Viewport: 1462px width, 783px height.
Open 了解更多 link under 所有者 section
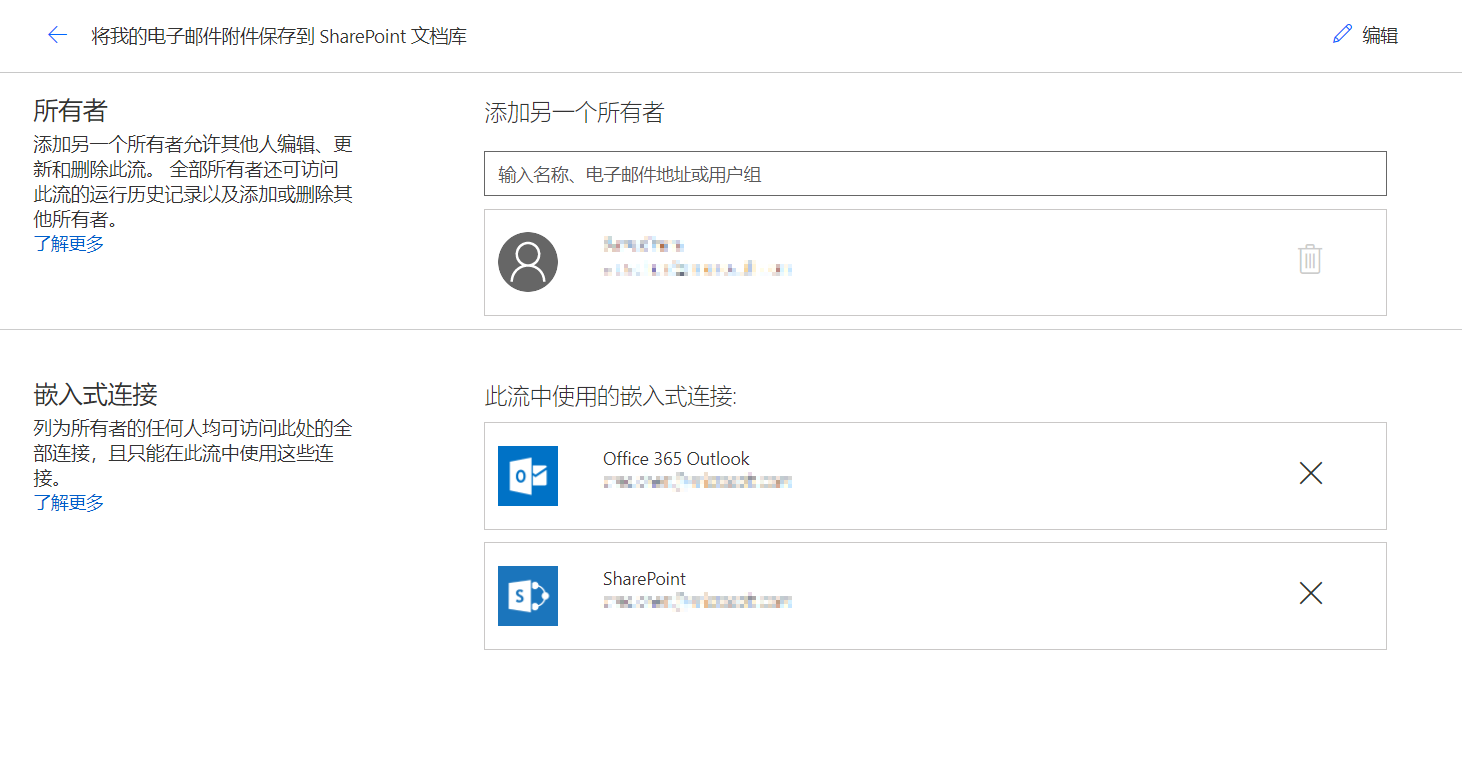click(x=69, y=244)
